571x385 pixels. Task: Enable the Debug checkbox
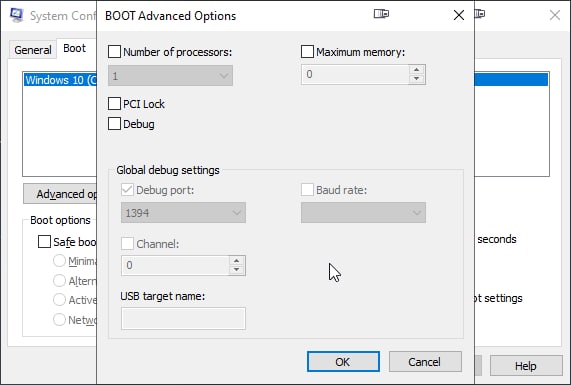coord(114,124)
